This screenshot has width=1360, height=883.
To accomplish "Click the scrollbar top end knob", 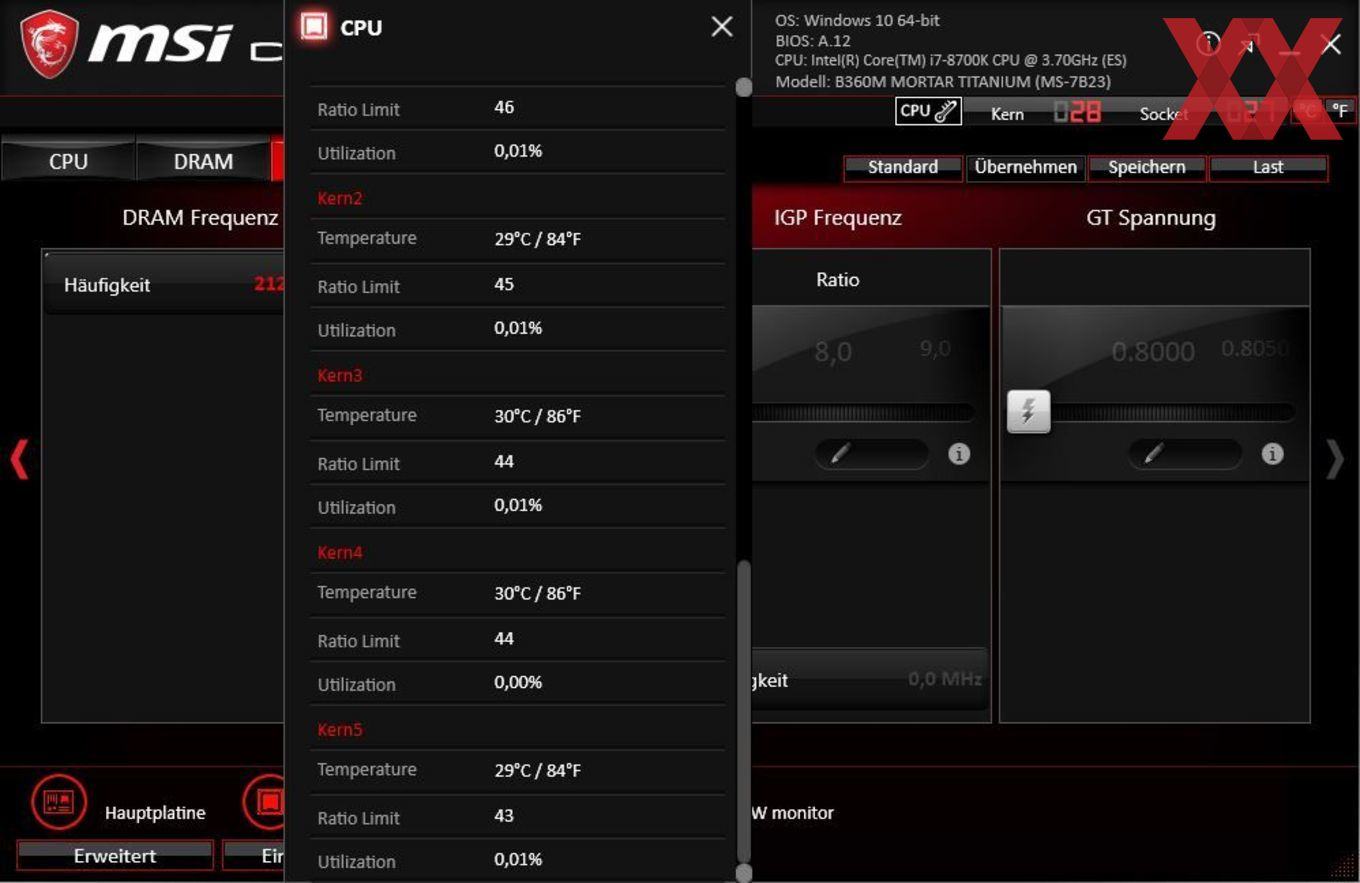I will coord(743,87).
